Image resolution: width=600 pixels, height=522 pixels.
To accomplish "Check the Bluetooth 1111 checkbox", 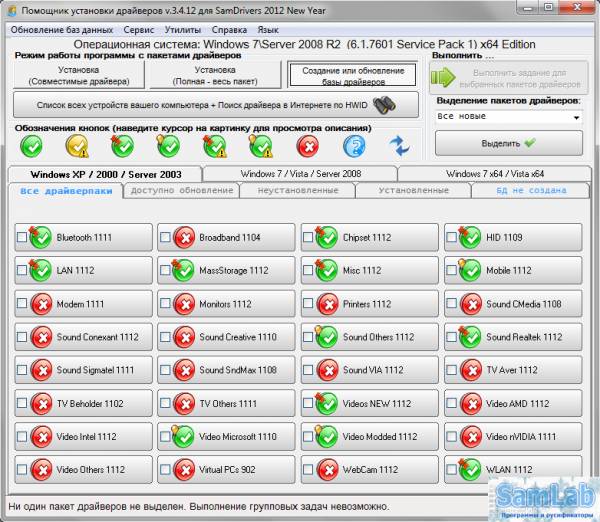I will (x=22, y=237).
